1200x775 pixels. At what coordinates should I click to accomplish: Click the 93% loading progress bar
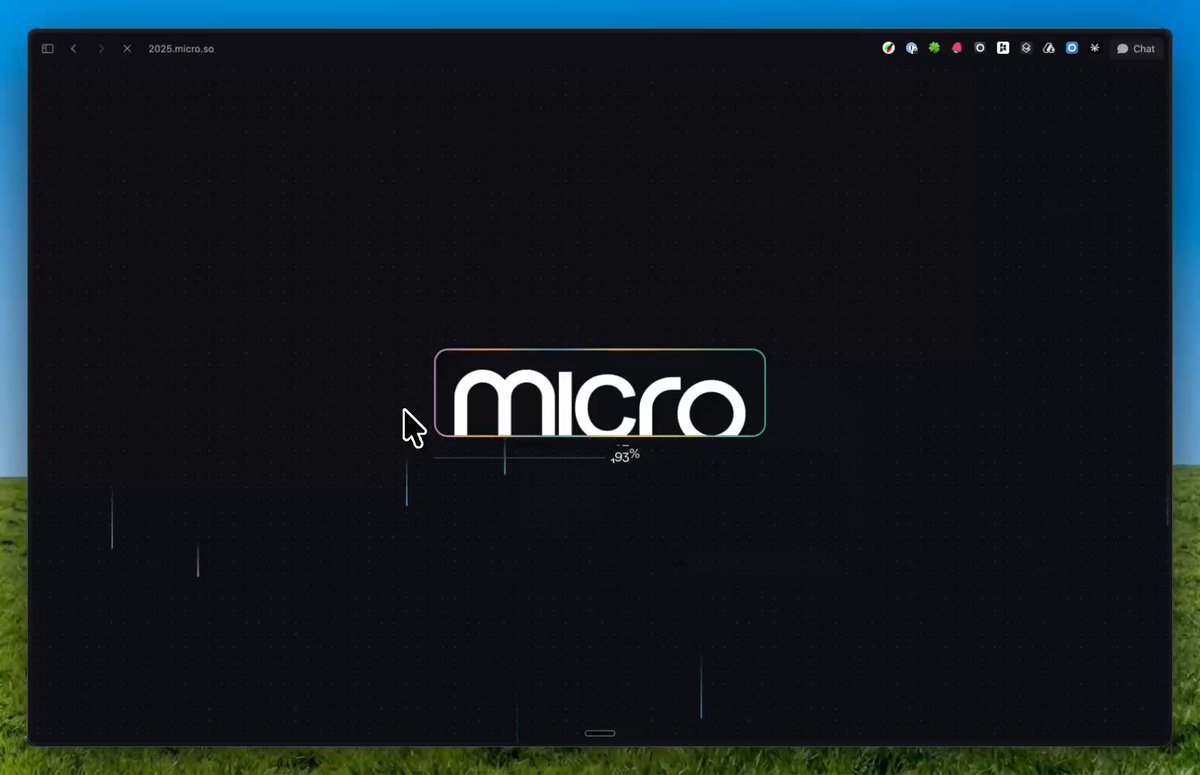pos(520,458)
